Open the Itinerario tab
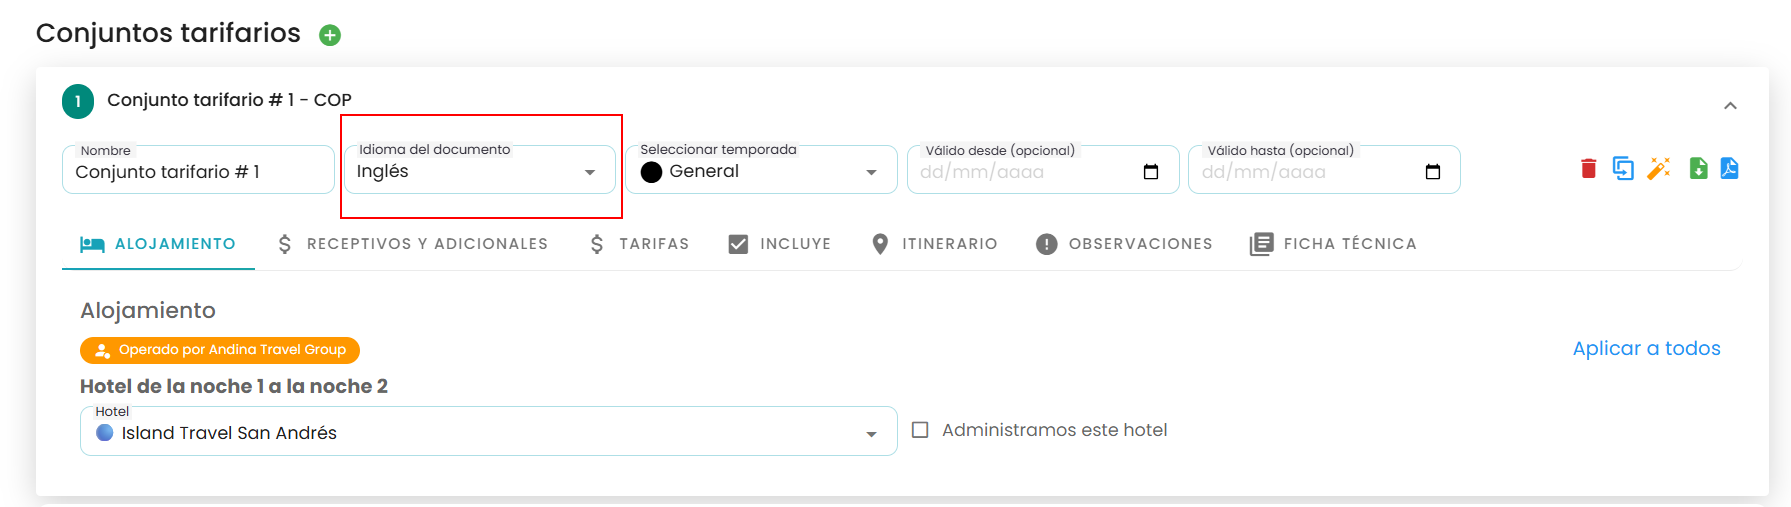 click(934, 244)
